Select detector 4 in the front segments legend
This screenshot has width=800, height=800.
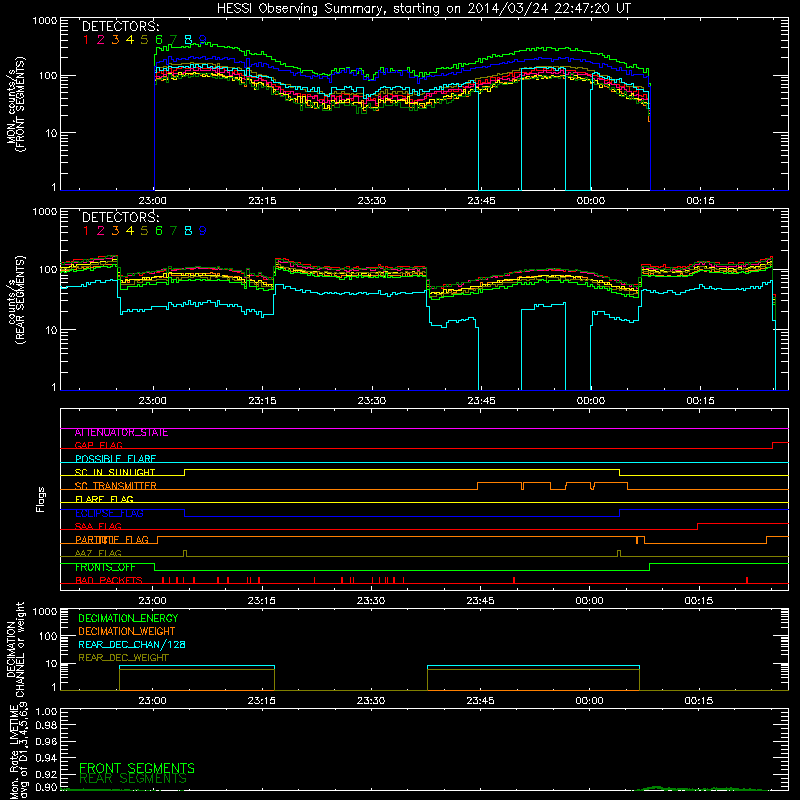(x=130, y=40)
